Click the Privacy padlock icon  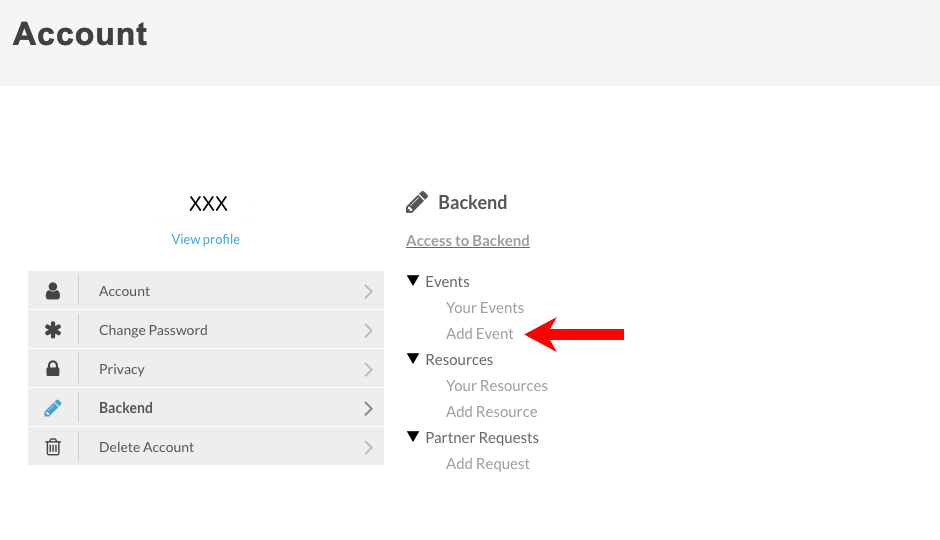[x=53, y=369]
